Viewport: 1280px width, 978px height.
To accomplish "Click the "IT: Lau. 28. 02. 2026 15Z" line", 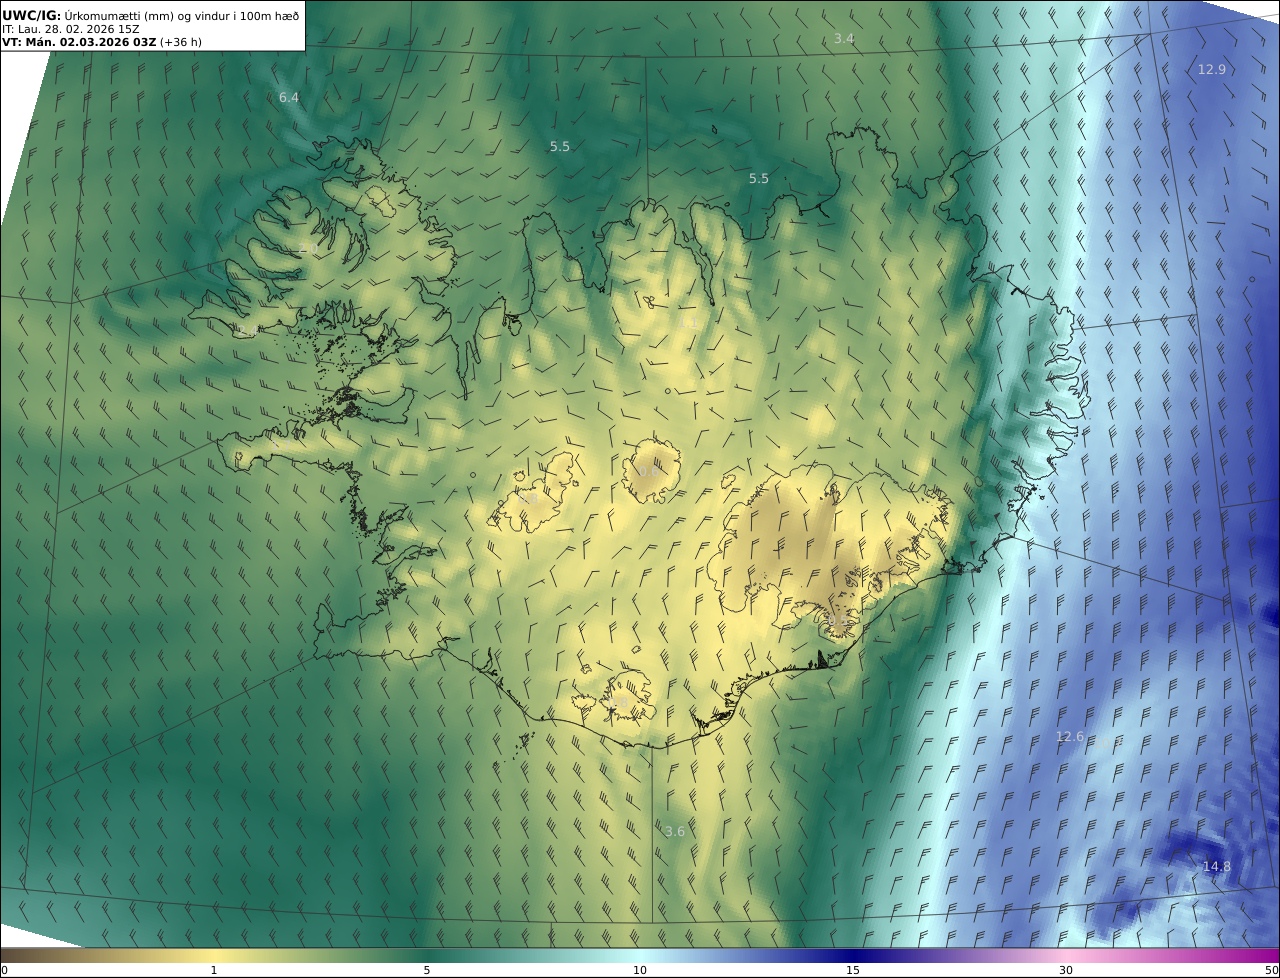I will [x=71, y=29].
